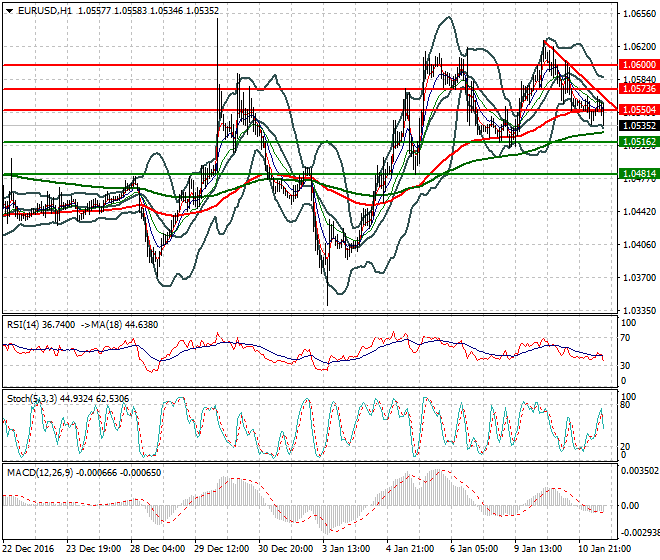This screenshot has height=560, width=660.
Task: Click the MACD 0.003502 scale value
Action: 640,471
